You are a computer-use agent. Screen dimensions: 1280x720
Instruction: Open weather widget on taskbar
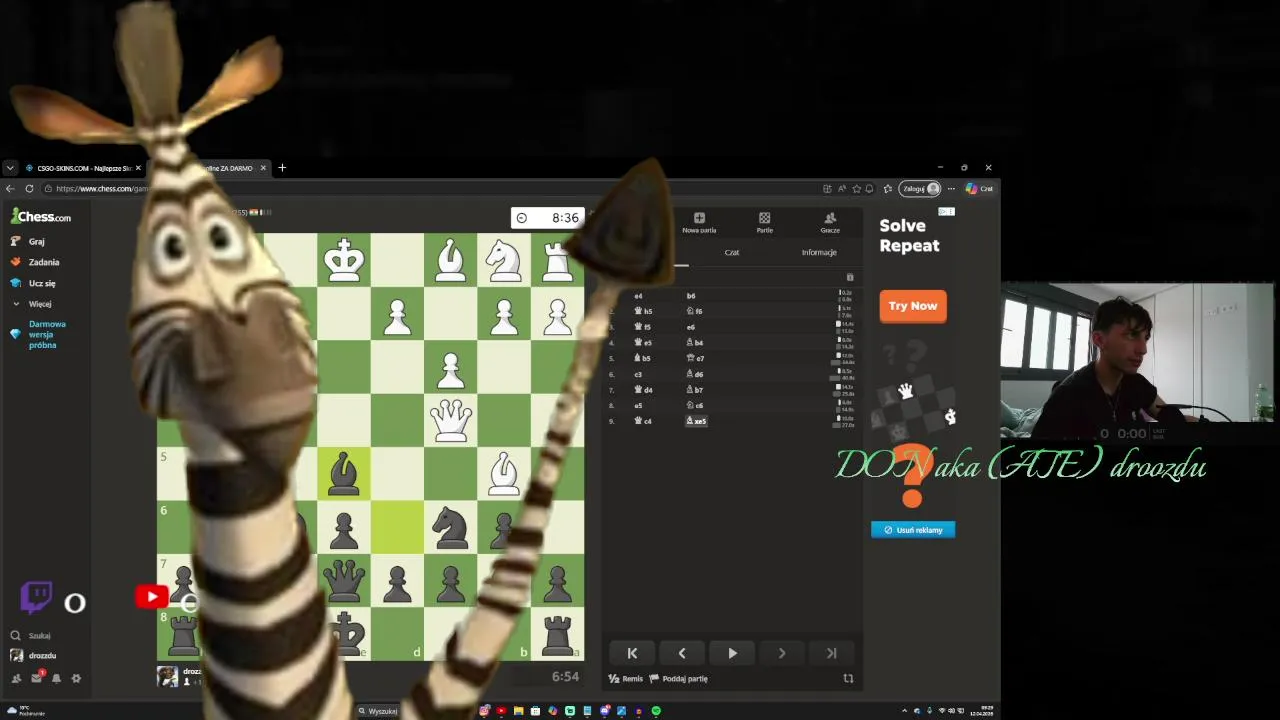pos(25,711)
